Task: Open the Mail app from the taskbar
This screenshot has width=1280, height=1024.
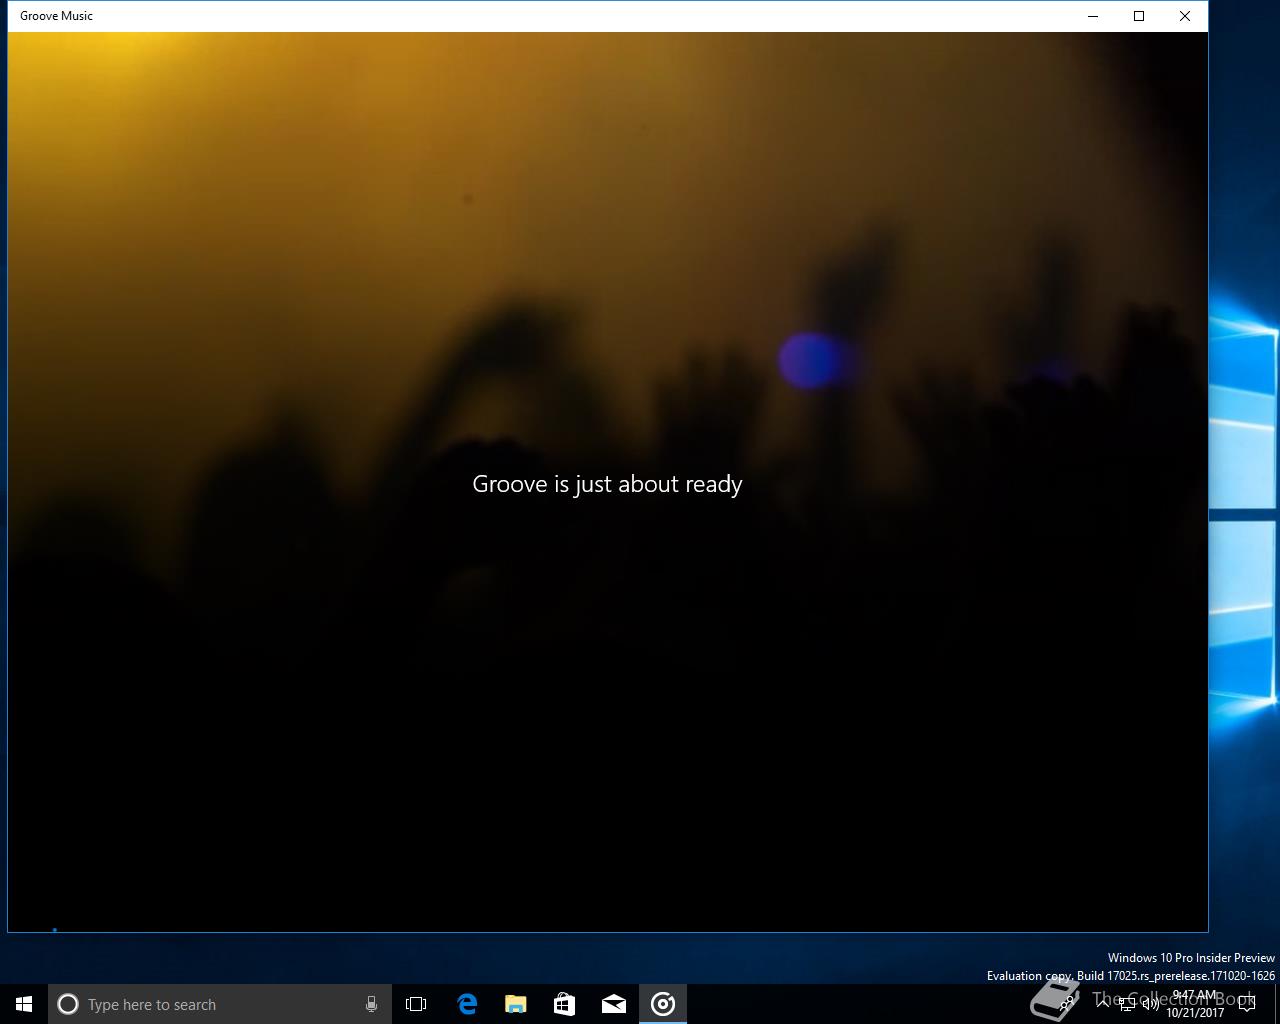Action: [x=614, y=1004]
